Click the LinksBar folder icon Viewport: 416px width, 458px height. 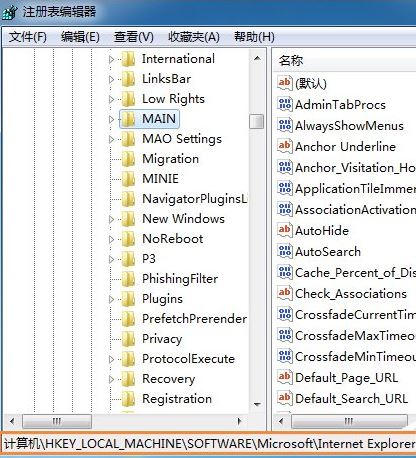128,79
